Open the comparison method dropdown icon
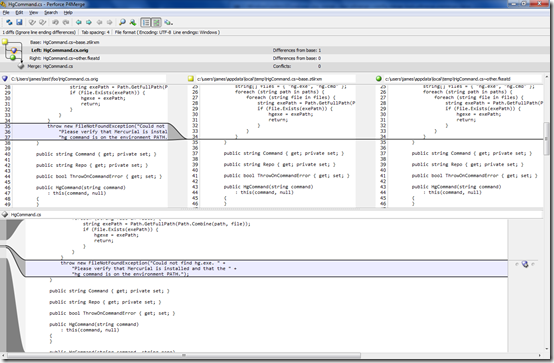 tap(169, 22)
